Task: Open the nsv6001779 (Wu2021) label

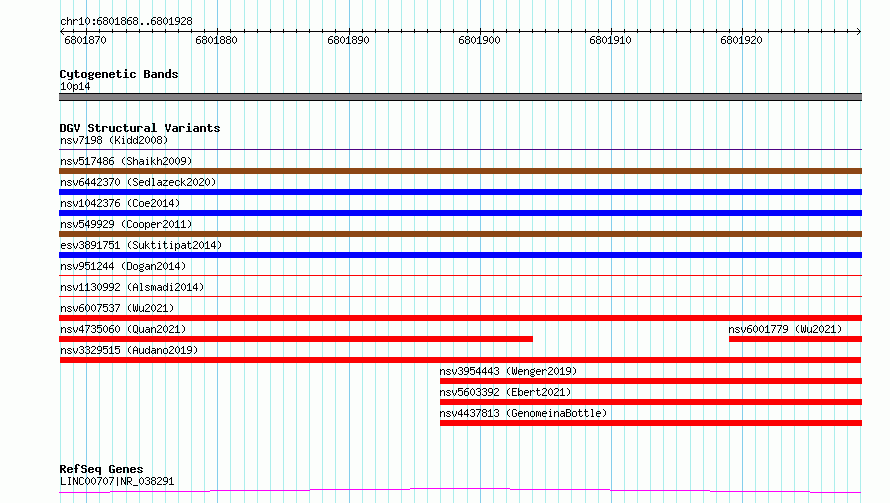Action: 785,329
